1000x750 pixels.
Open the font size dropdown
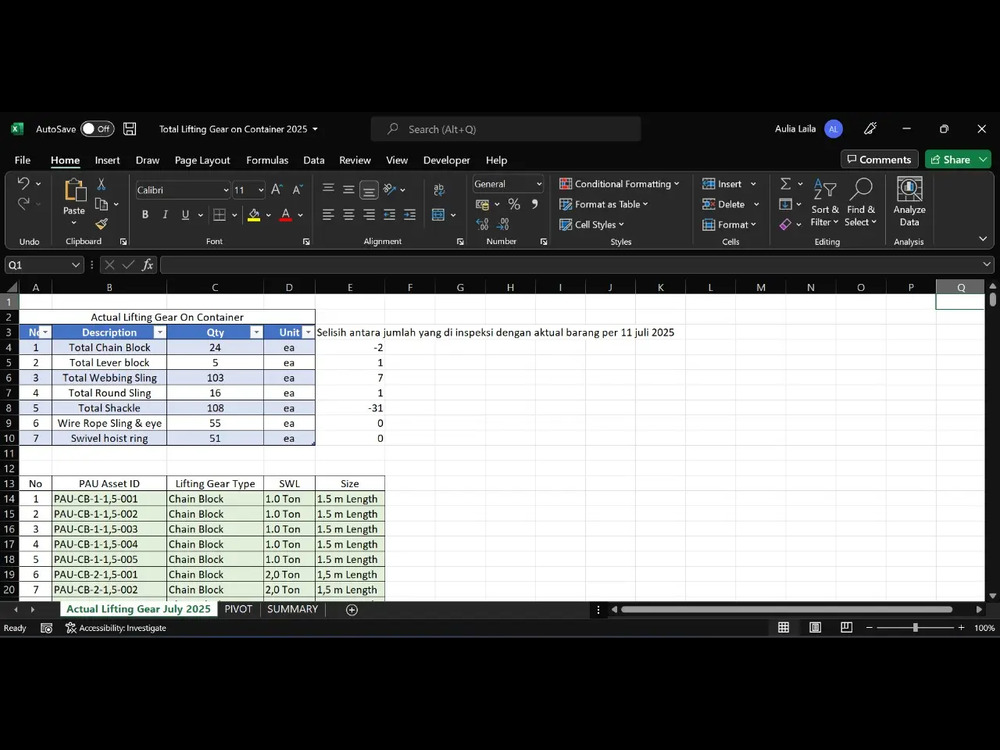[x=260, y=190]
